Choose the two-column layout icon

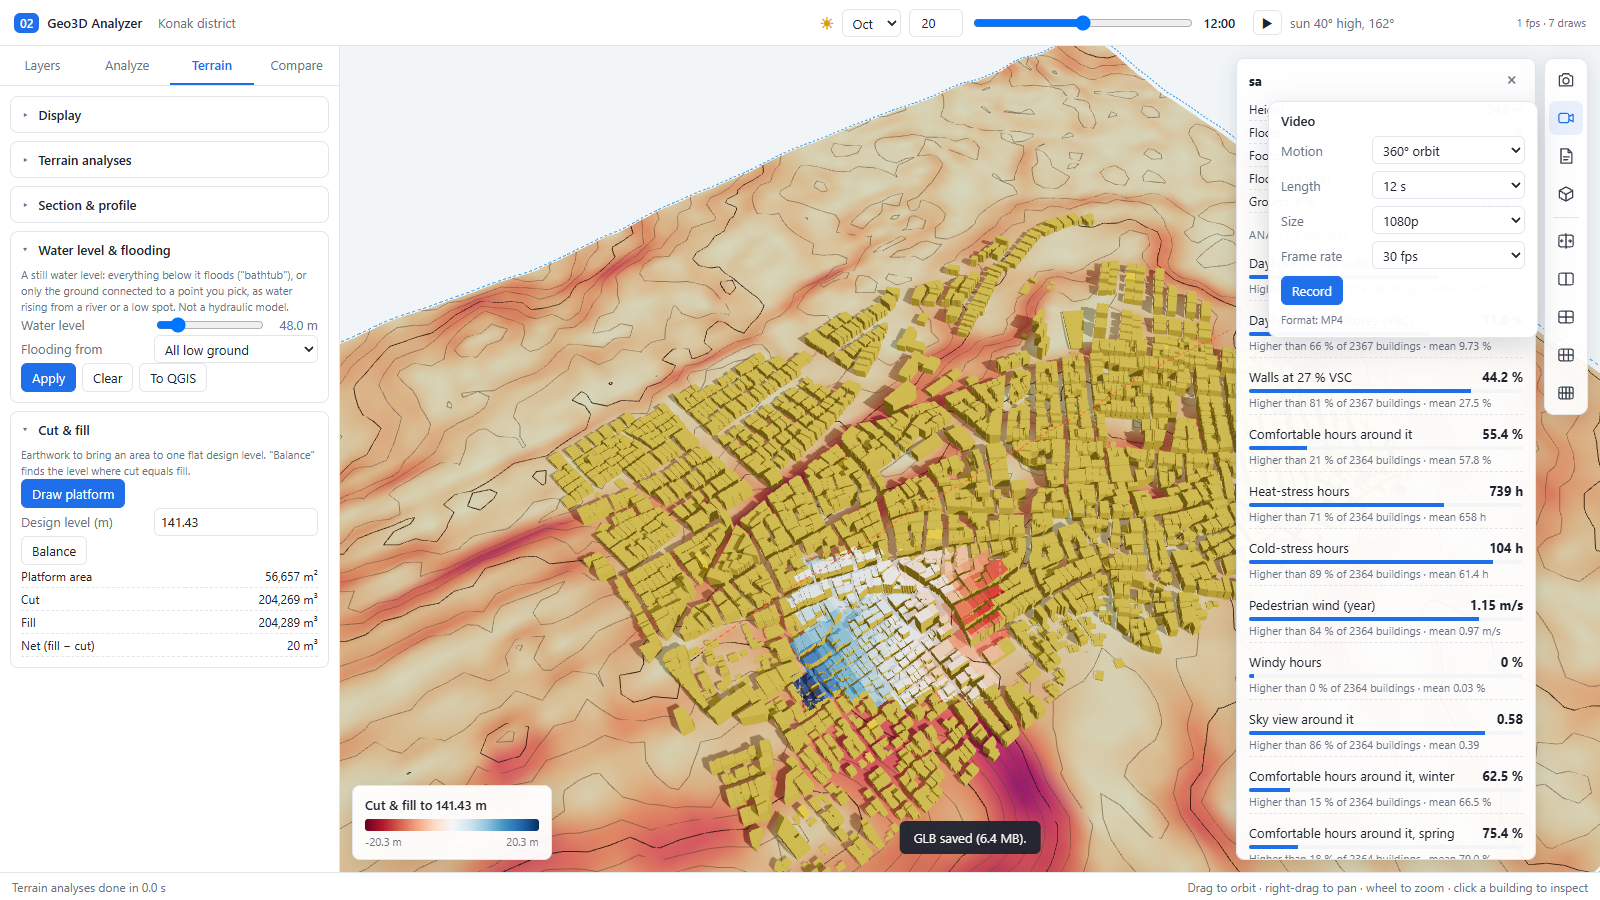click(1566, 279)
